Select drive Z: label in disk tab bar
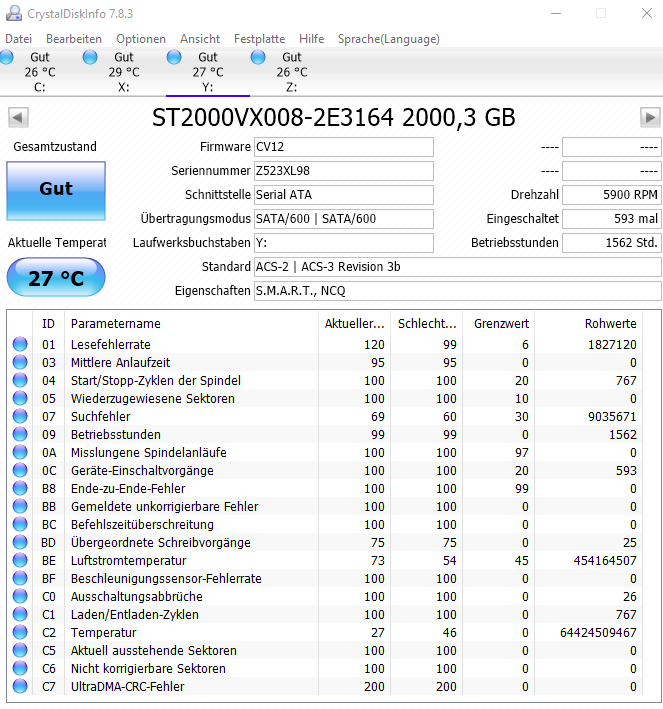 point(292,87)
